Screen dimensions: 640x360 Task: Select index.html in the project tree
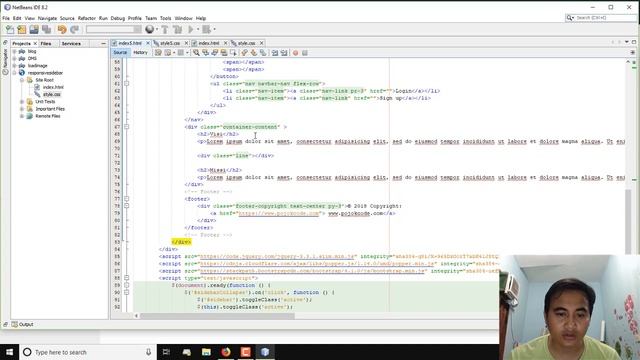pos(53,87)
